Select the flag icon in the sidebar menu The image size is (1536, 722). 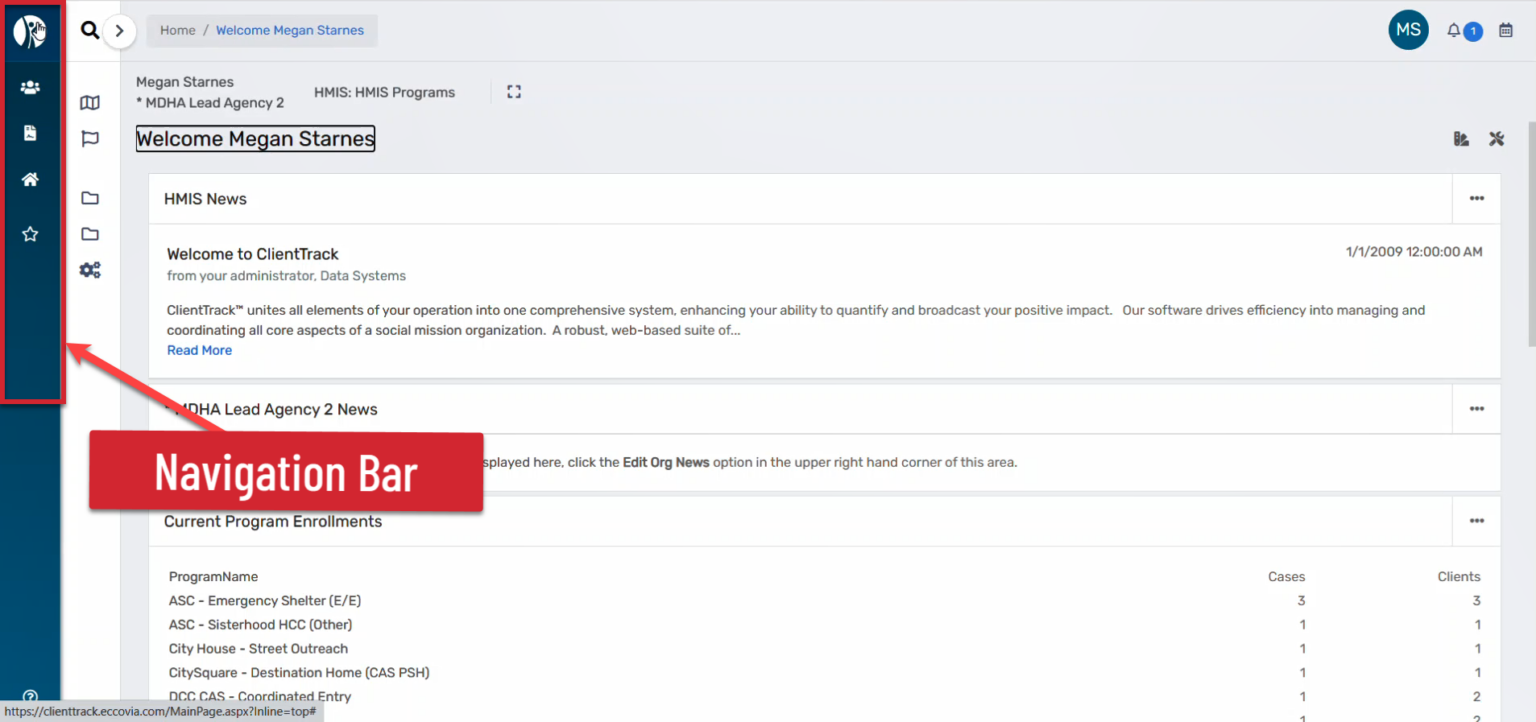pyautogui.click(x=89, y=138)
